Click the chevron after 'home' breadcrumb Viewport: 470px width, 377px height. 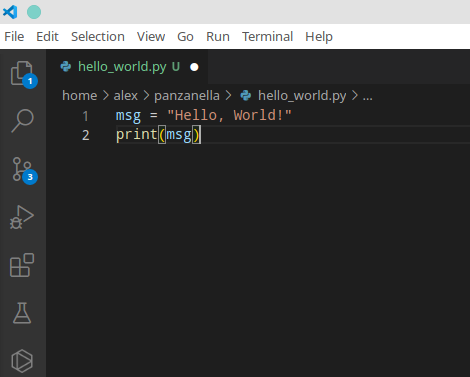(106, 96)
